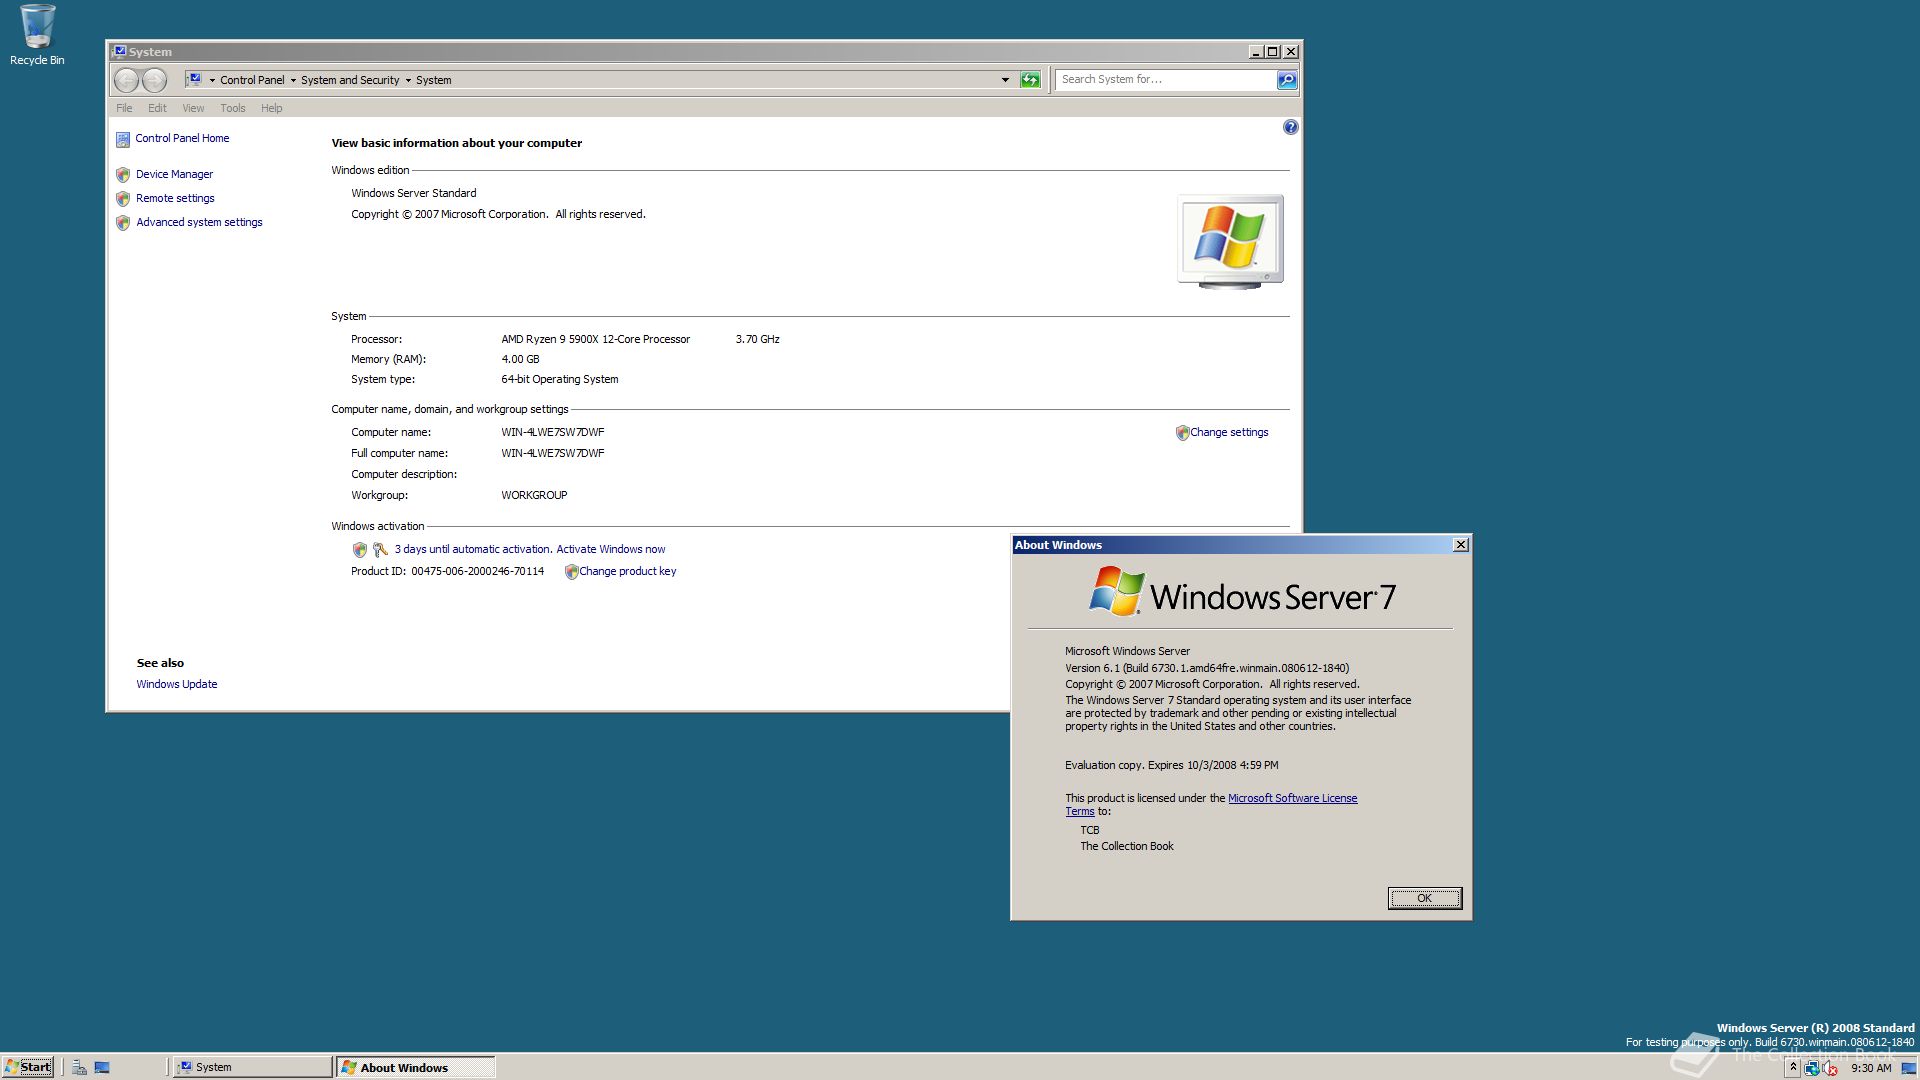Image resolution: width=1920 pixels, height=1080 pixels.
Task: Click the shield icon beside Change product key
Action: (x=571, y=572)
